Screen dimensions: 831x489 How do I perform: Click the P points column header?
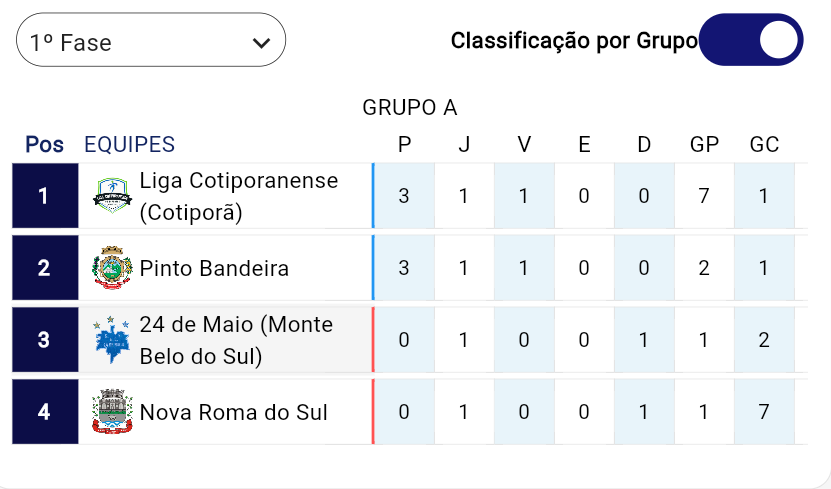(x=404, y=144)
